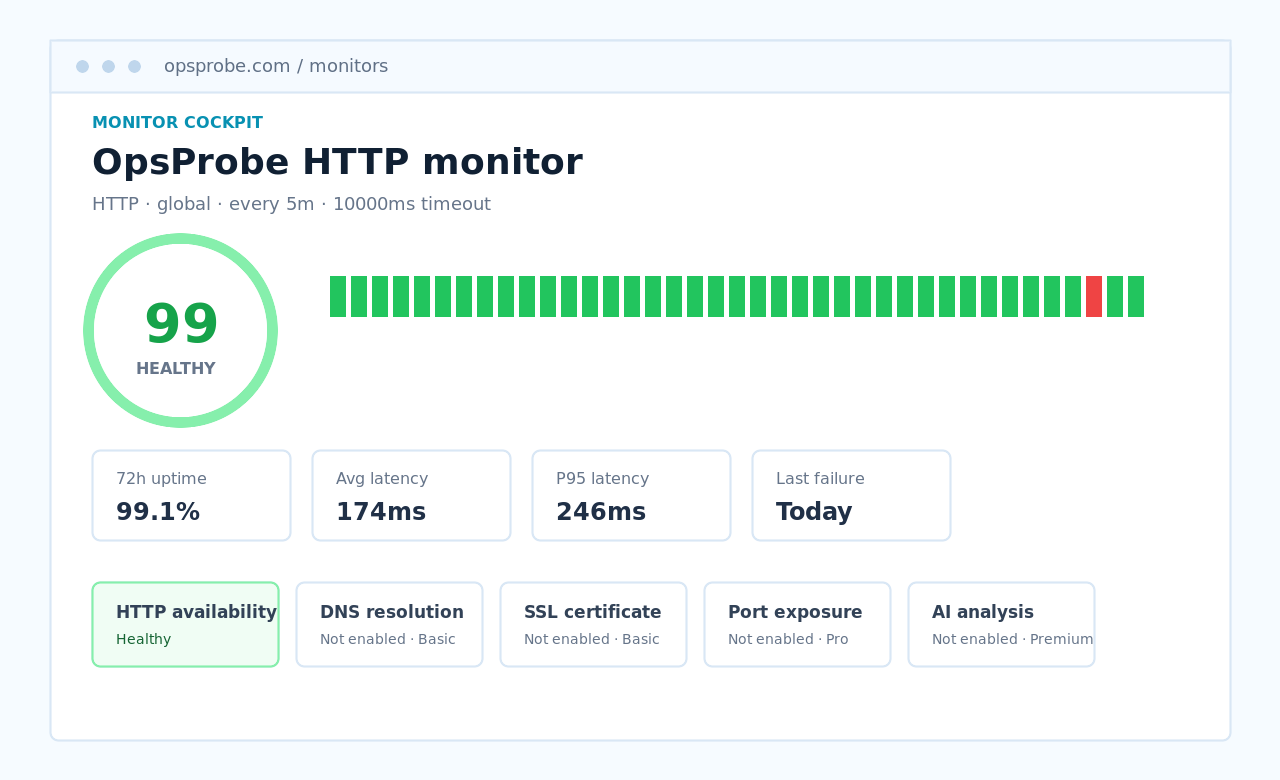Screen dimensions: 1280x780
Task: Click the 99.1% uptime value
Action: [x=158, y=512]
